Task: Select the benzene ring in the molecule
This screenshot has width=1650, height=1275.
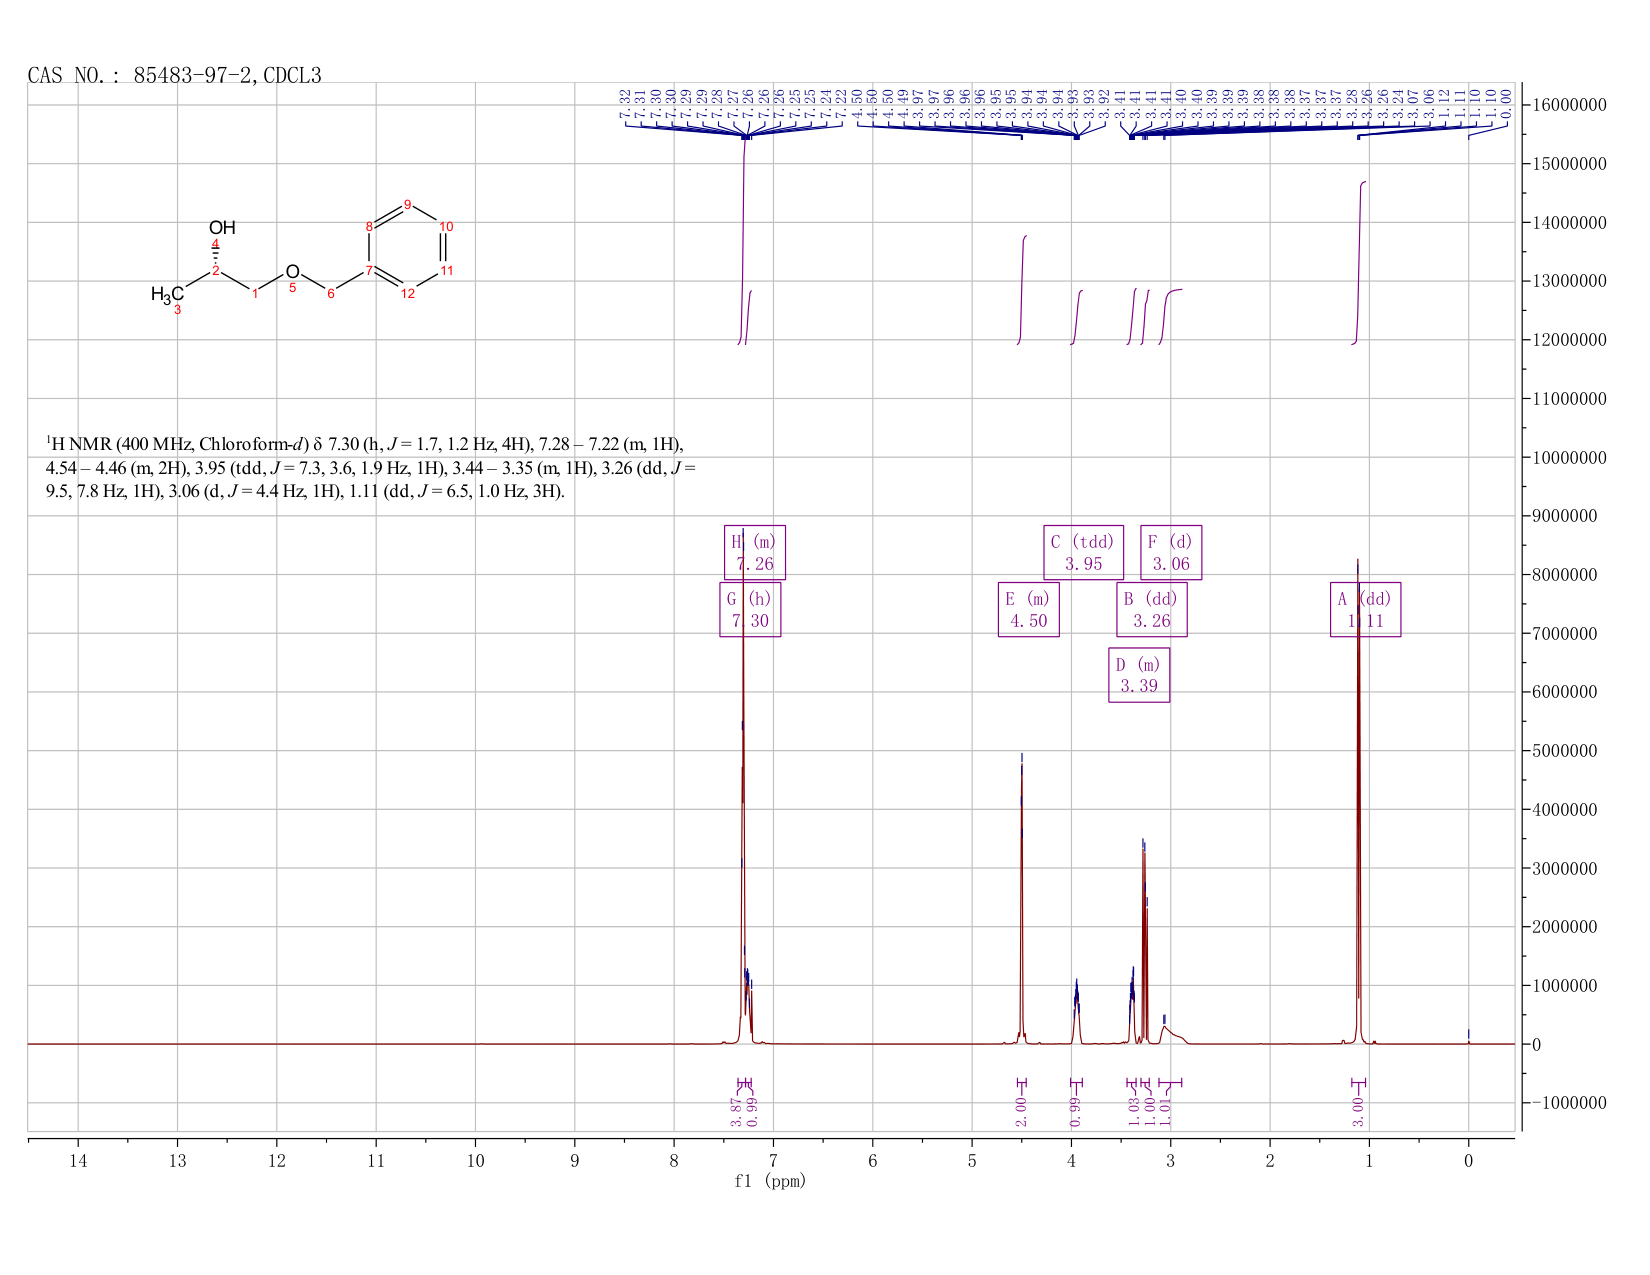Action: pos(407,250)
